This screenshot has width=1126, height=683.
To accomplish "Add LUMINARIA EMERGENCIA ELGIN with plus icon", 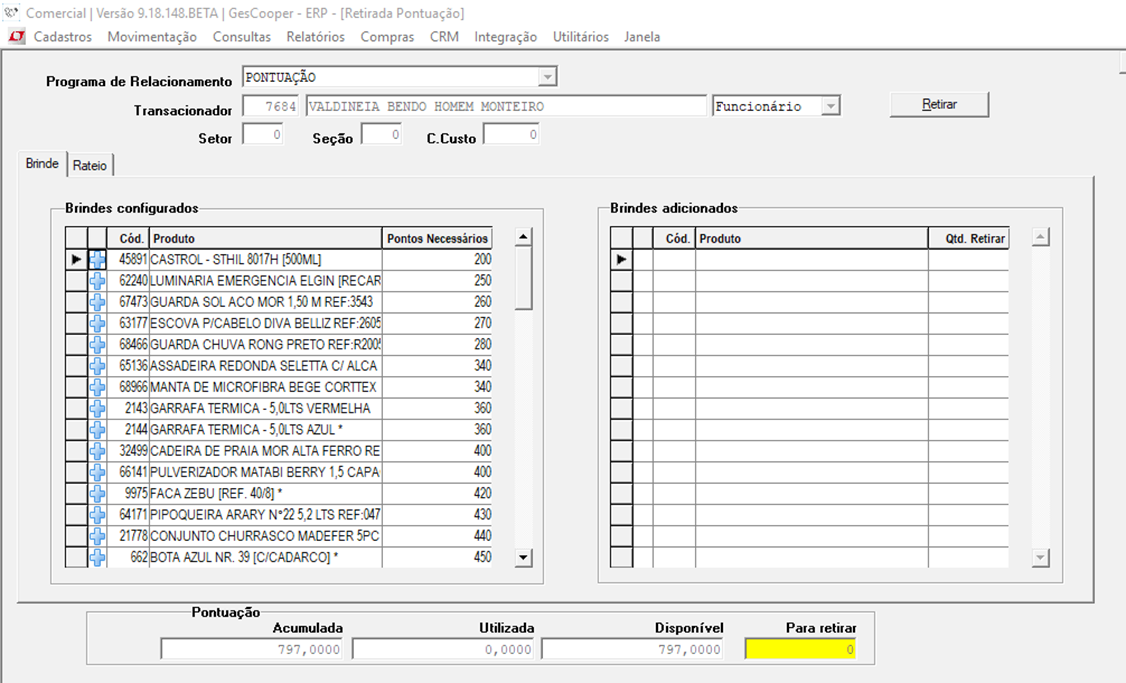I will pyautogui.click(x=97, y=281).
